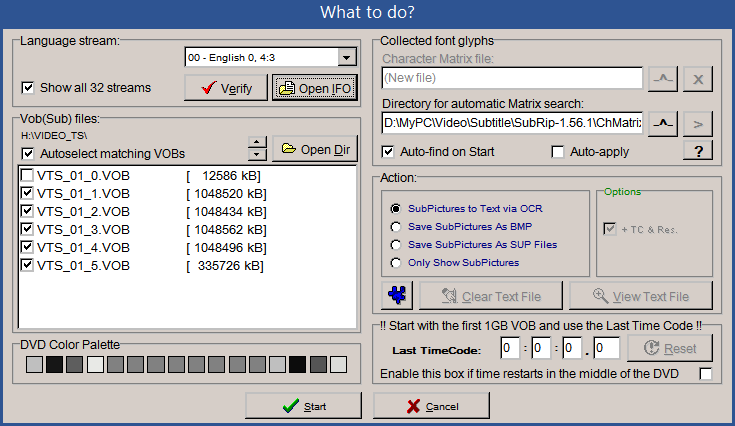Select the last palette color swatch
The height and width of the screenshot is (426, 735).
tap(338, 365)
